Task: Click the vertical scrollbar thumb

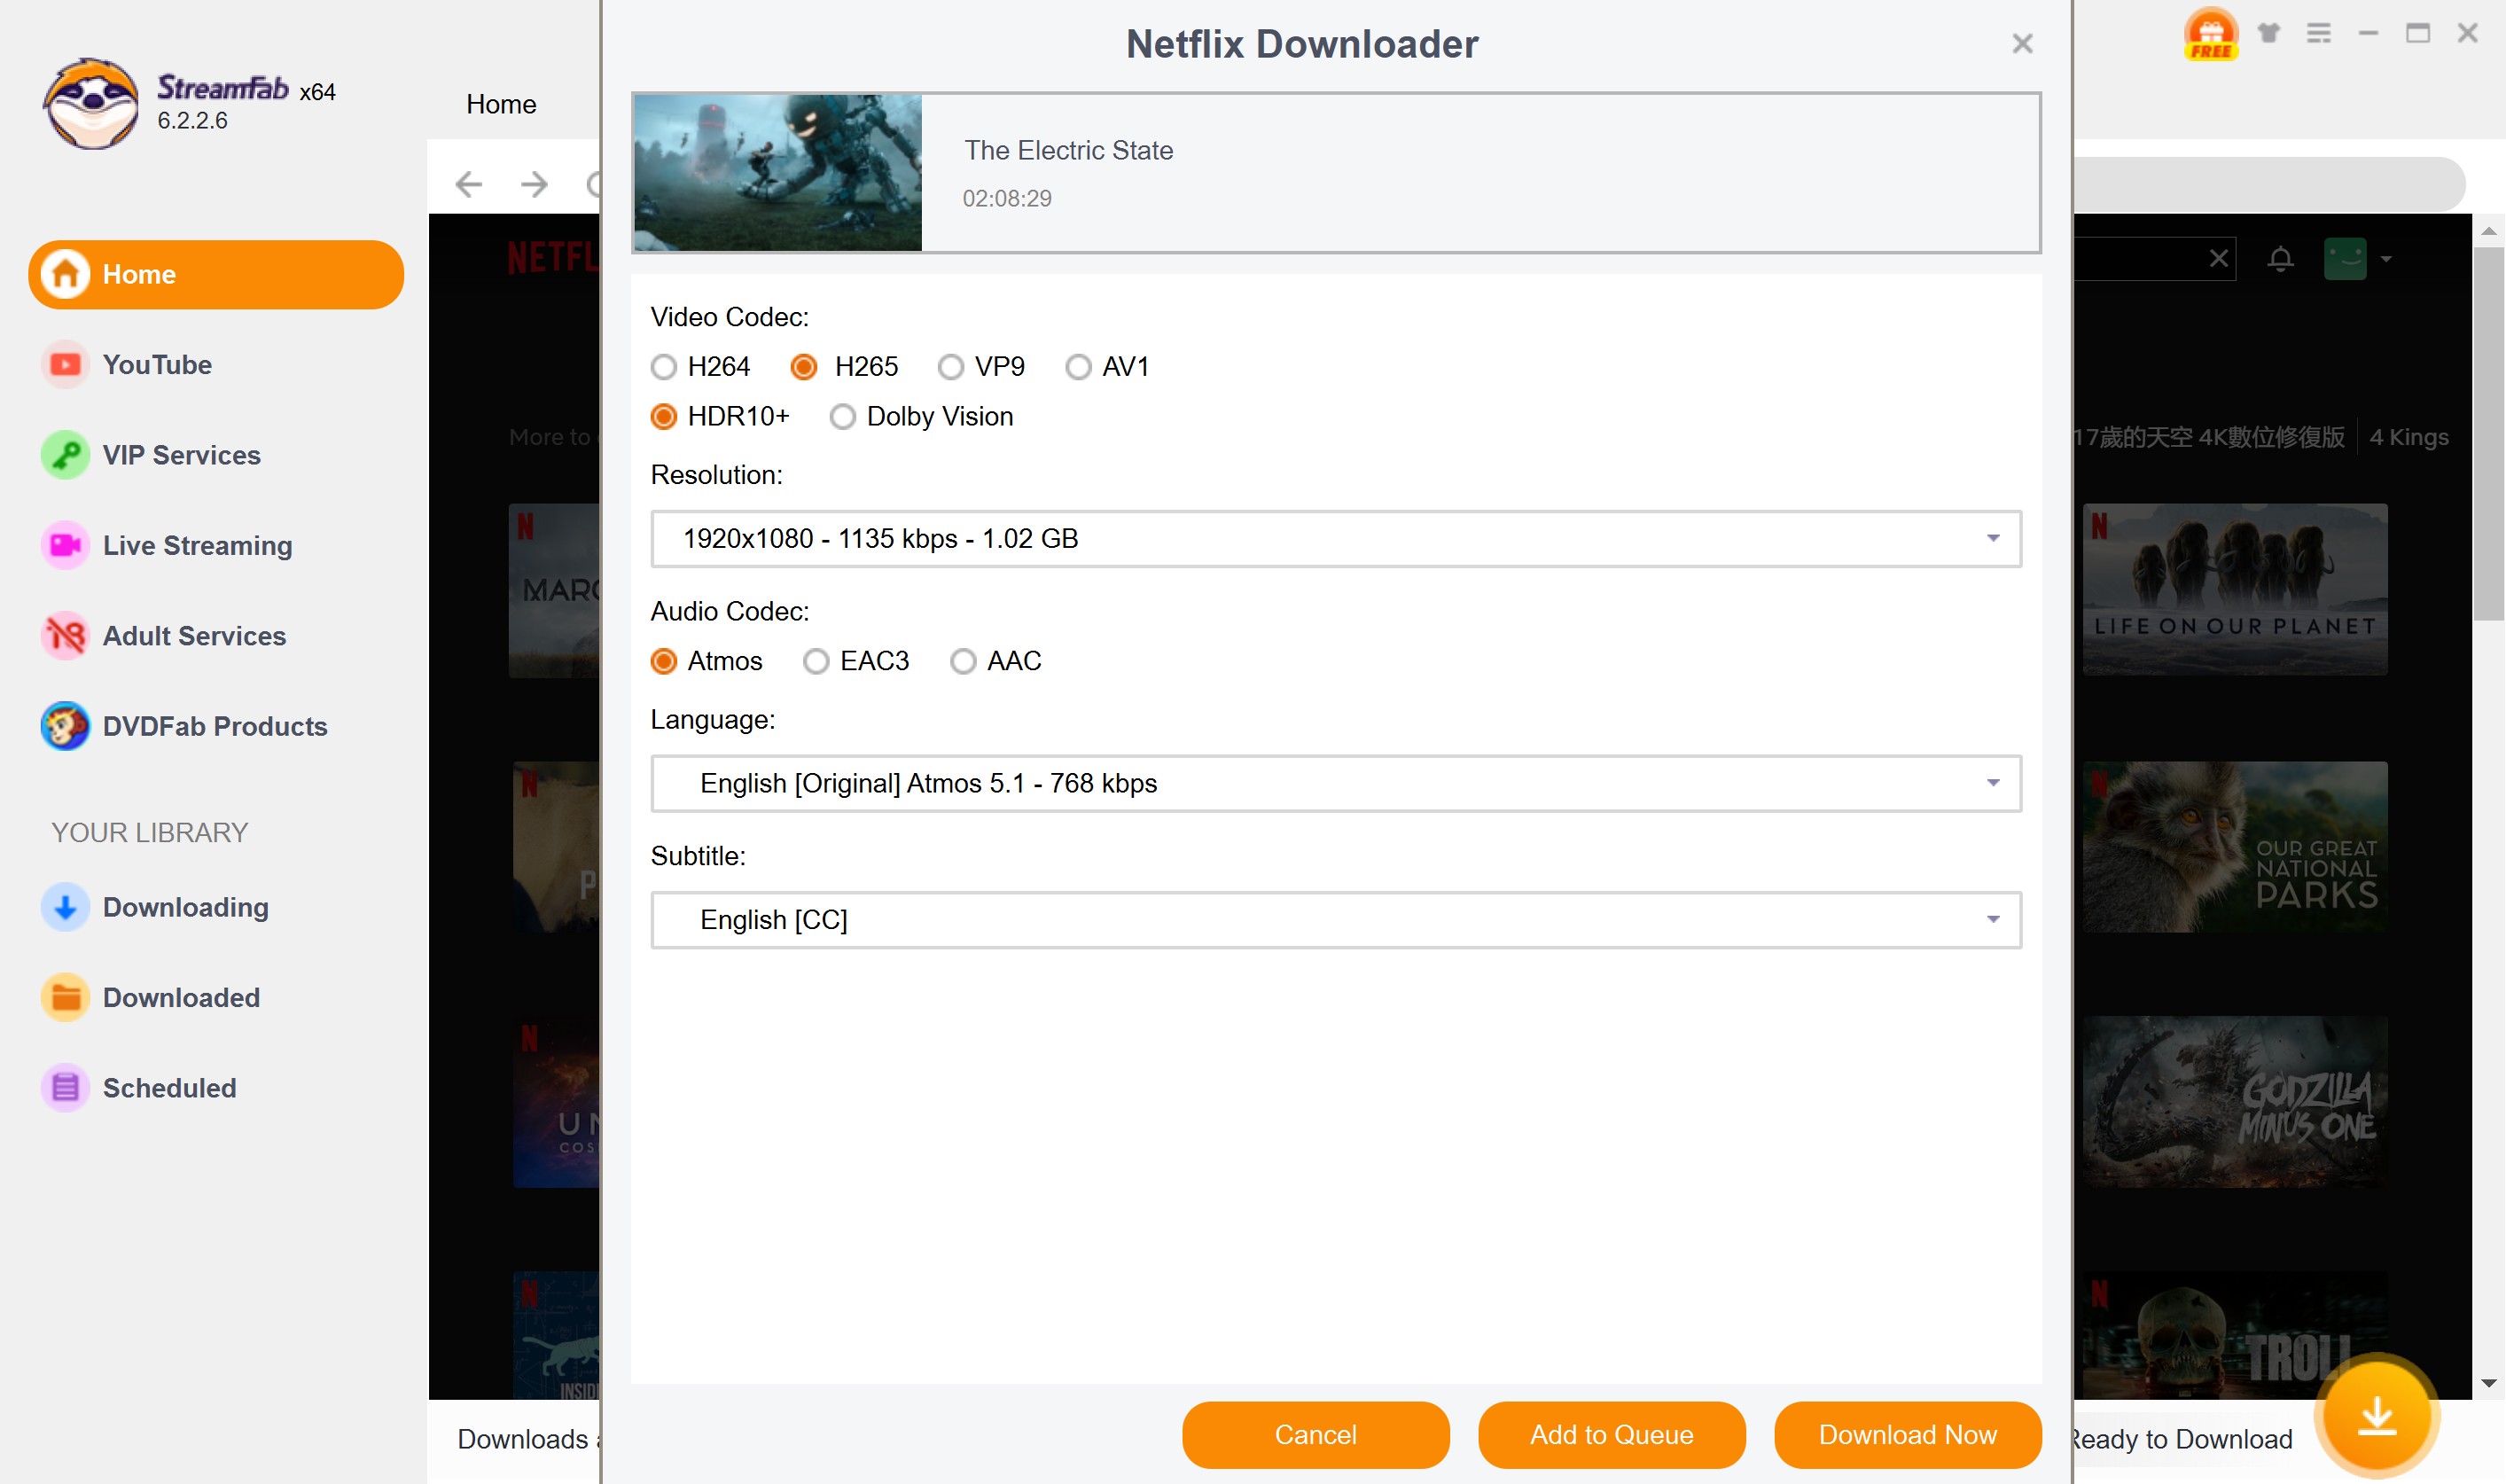Action: pyautogui.click(x=2488, y=434)
